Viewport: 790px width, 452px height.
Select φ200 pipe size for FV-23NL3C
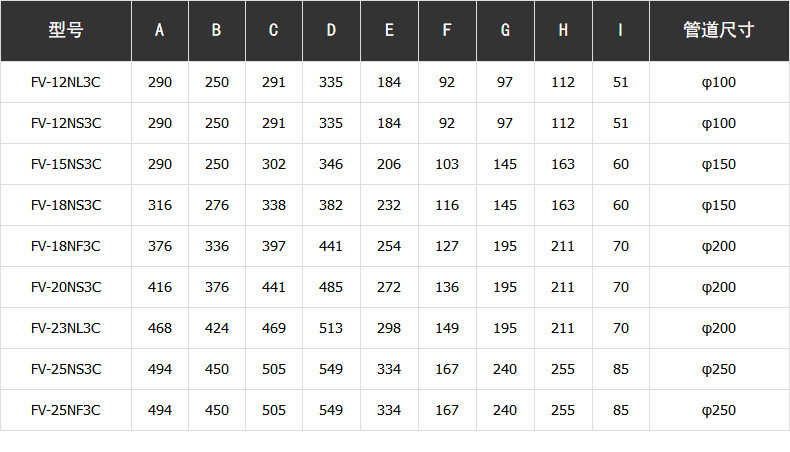tap(718, 328)
